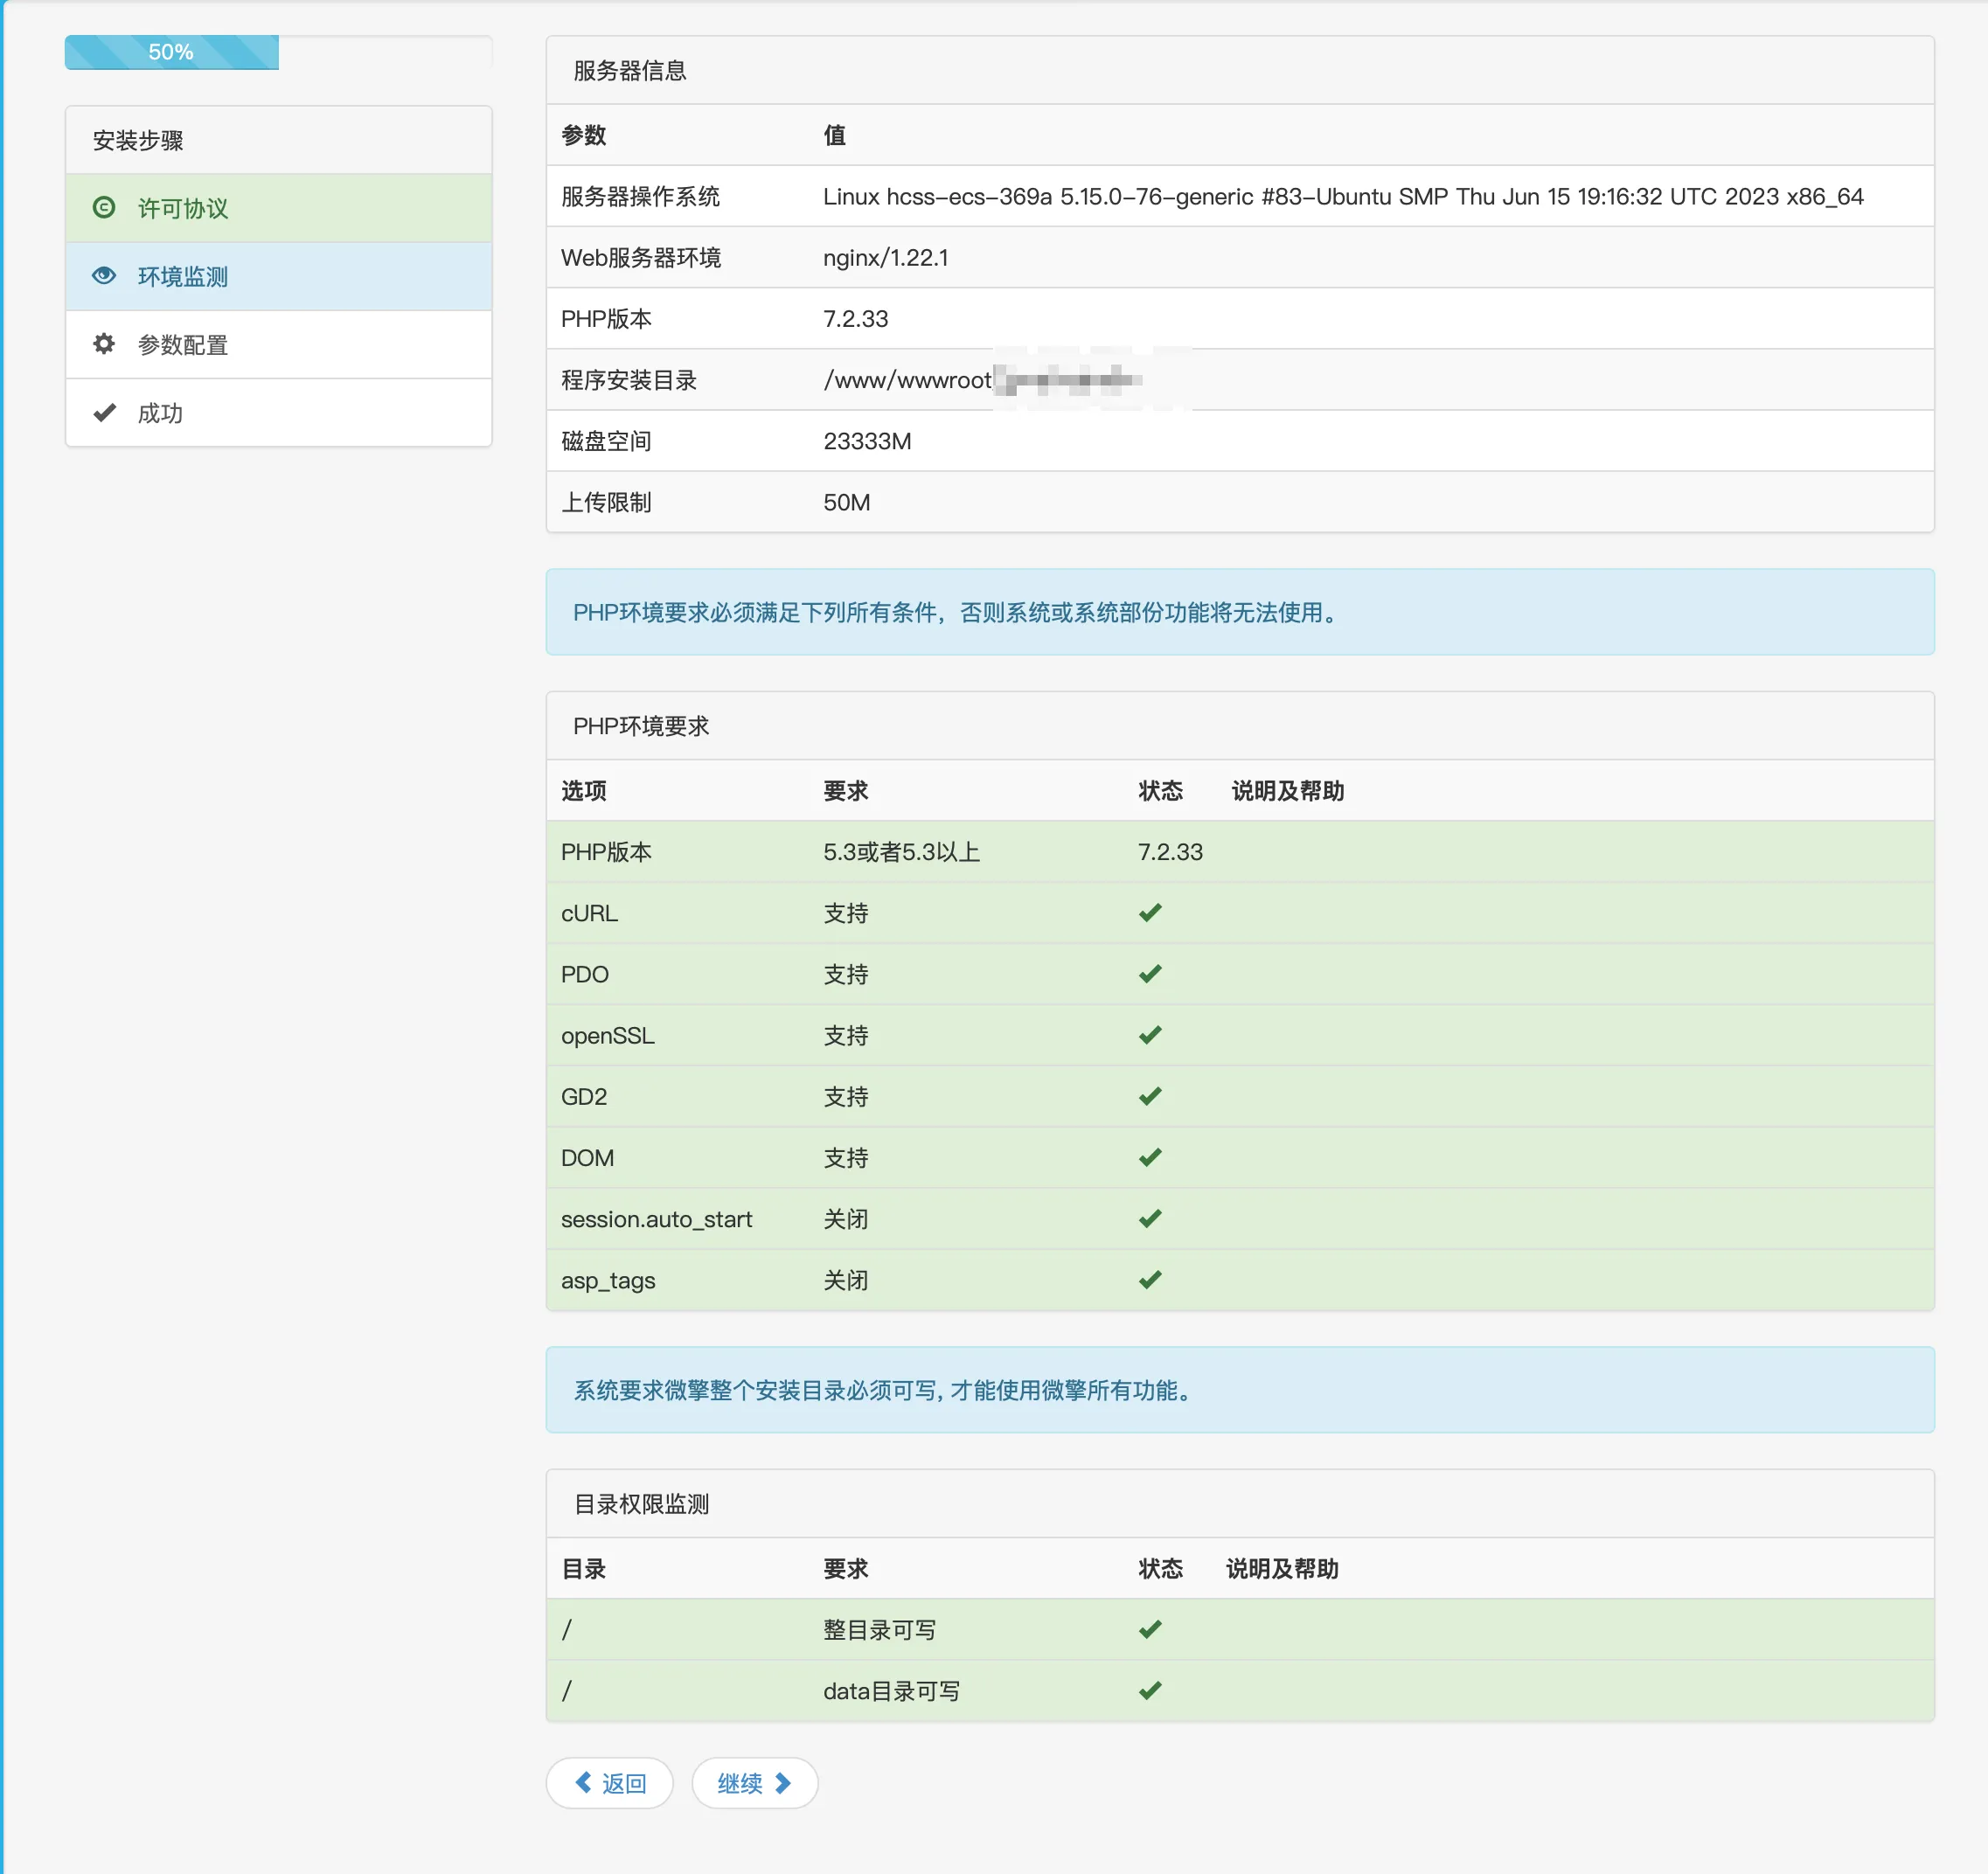Click the PHP环境要求 panel header

[641, 726]
